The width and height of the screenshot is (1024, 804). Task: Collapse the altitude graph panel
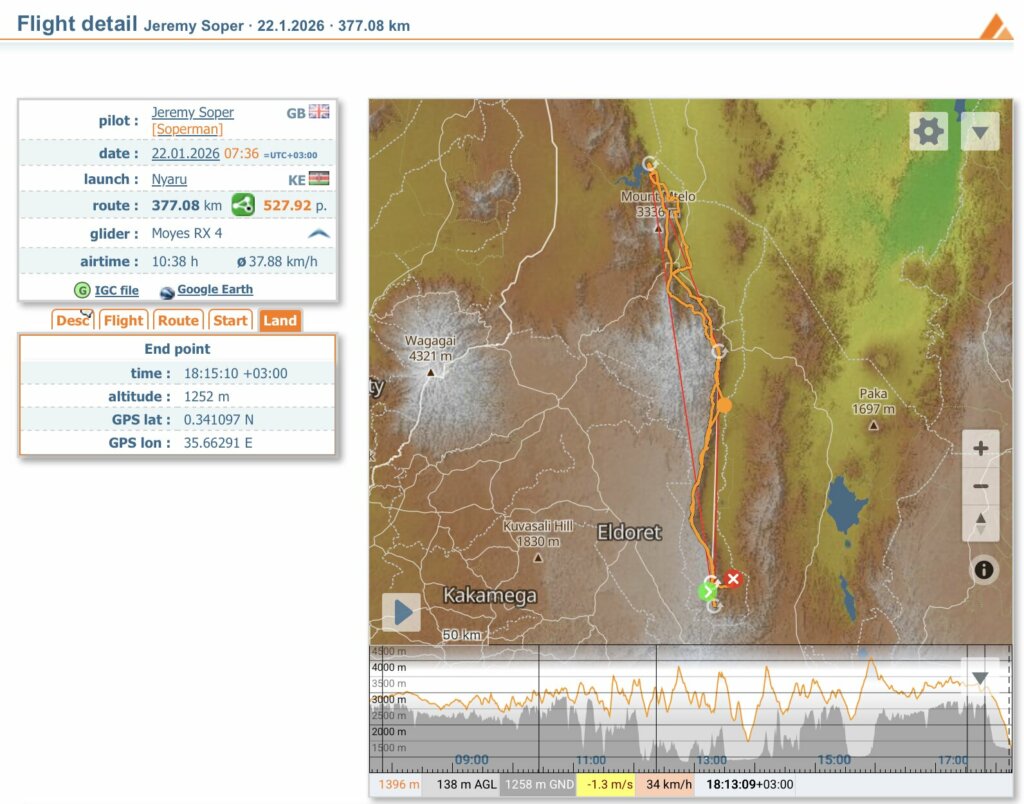pyautogui.click(x=980, y=677)
